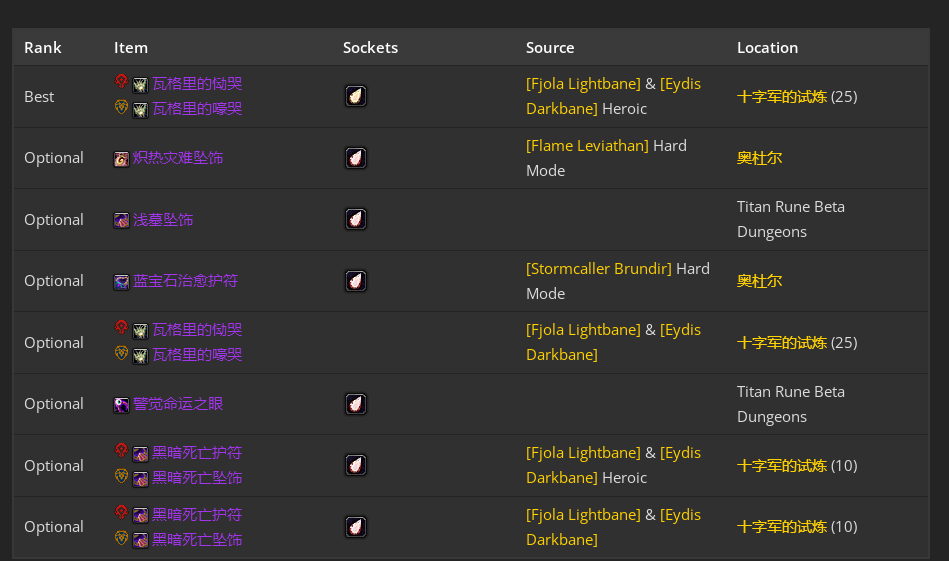Open the 炽热灾难坠饰 item link
Screen dimensions: 949x561
(x=177, y=158)
